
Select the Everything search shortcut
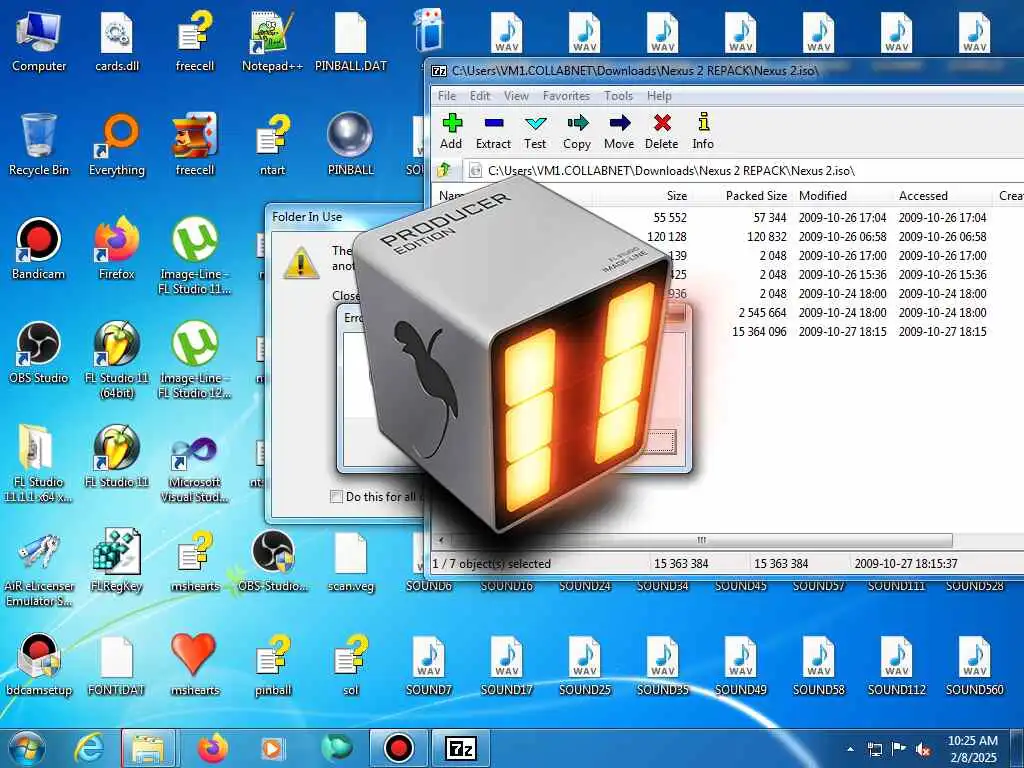[117, 145]
